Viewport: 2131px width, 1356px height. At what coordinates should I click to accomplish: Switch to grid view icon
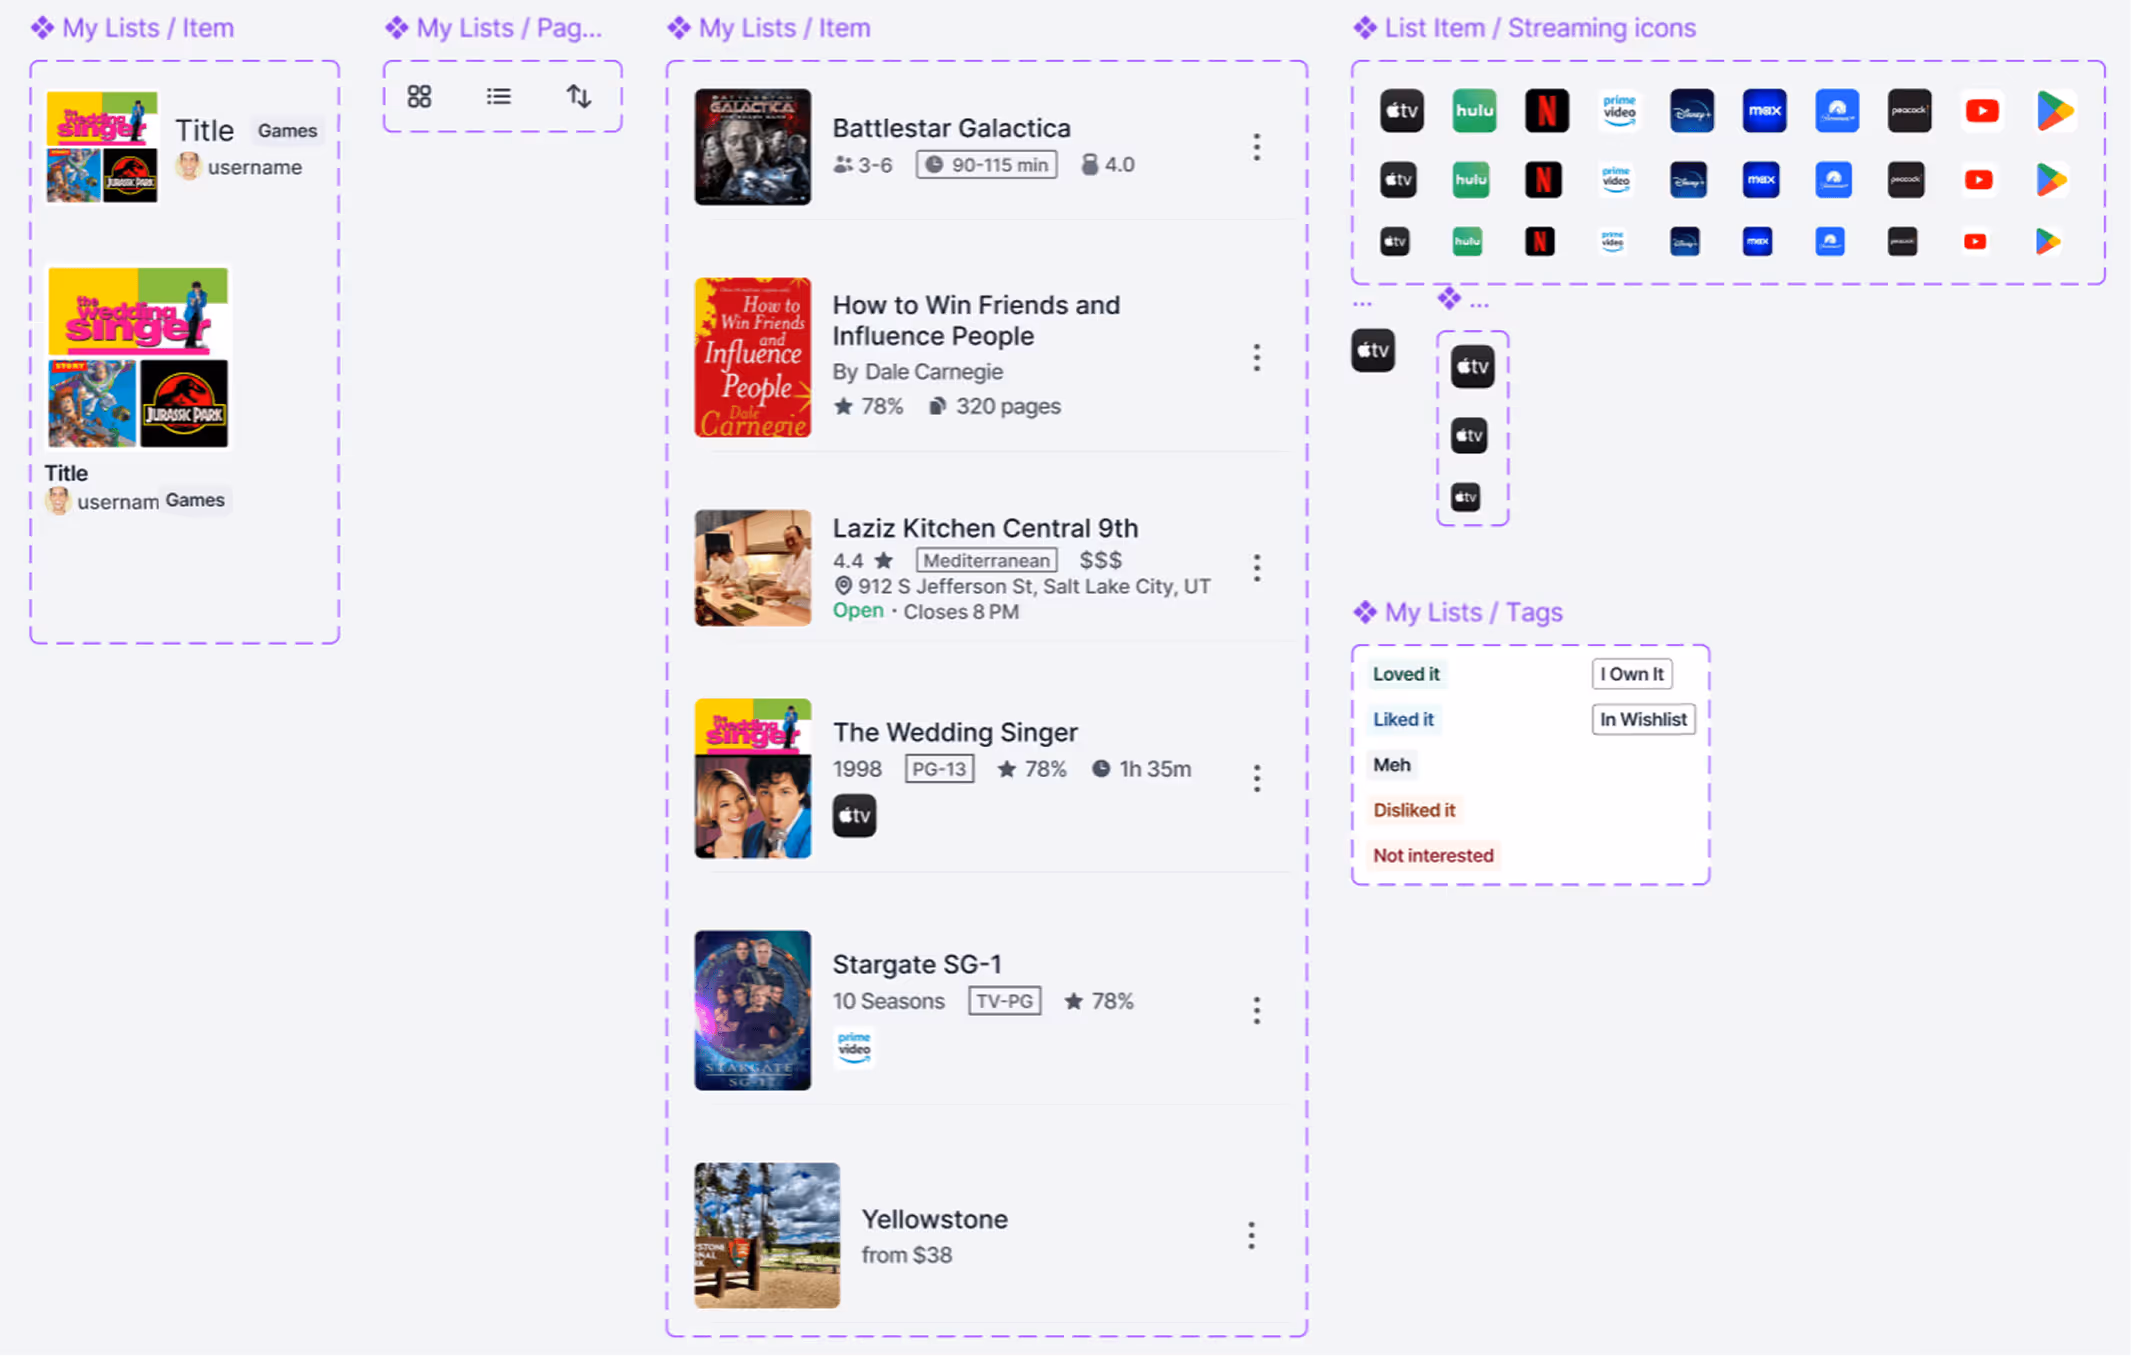pyautogui.click(x=419, y=96)
